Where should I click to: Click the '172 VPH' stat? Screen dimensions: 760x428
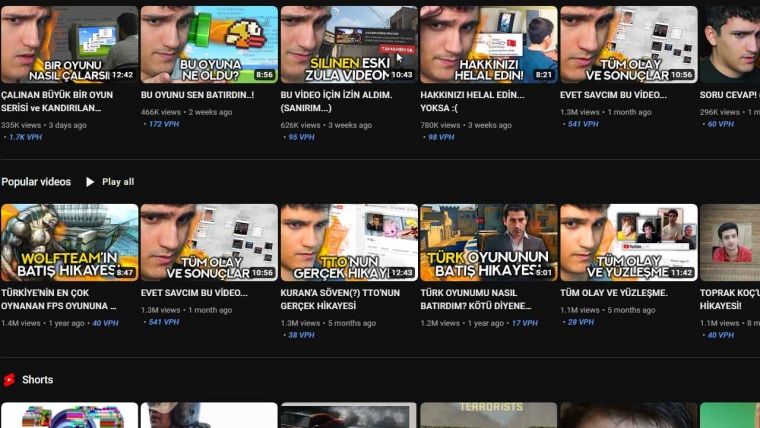(x=164, y=124)
